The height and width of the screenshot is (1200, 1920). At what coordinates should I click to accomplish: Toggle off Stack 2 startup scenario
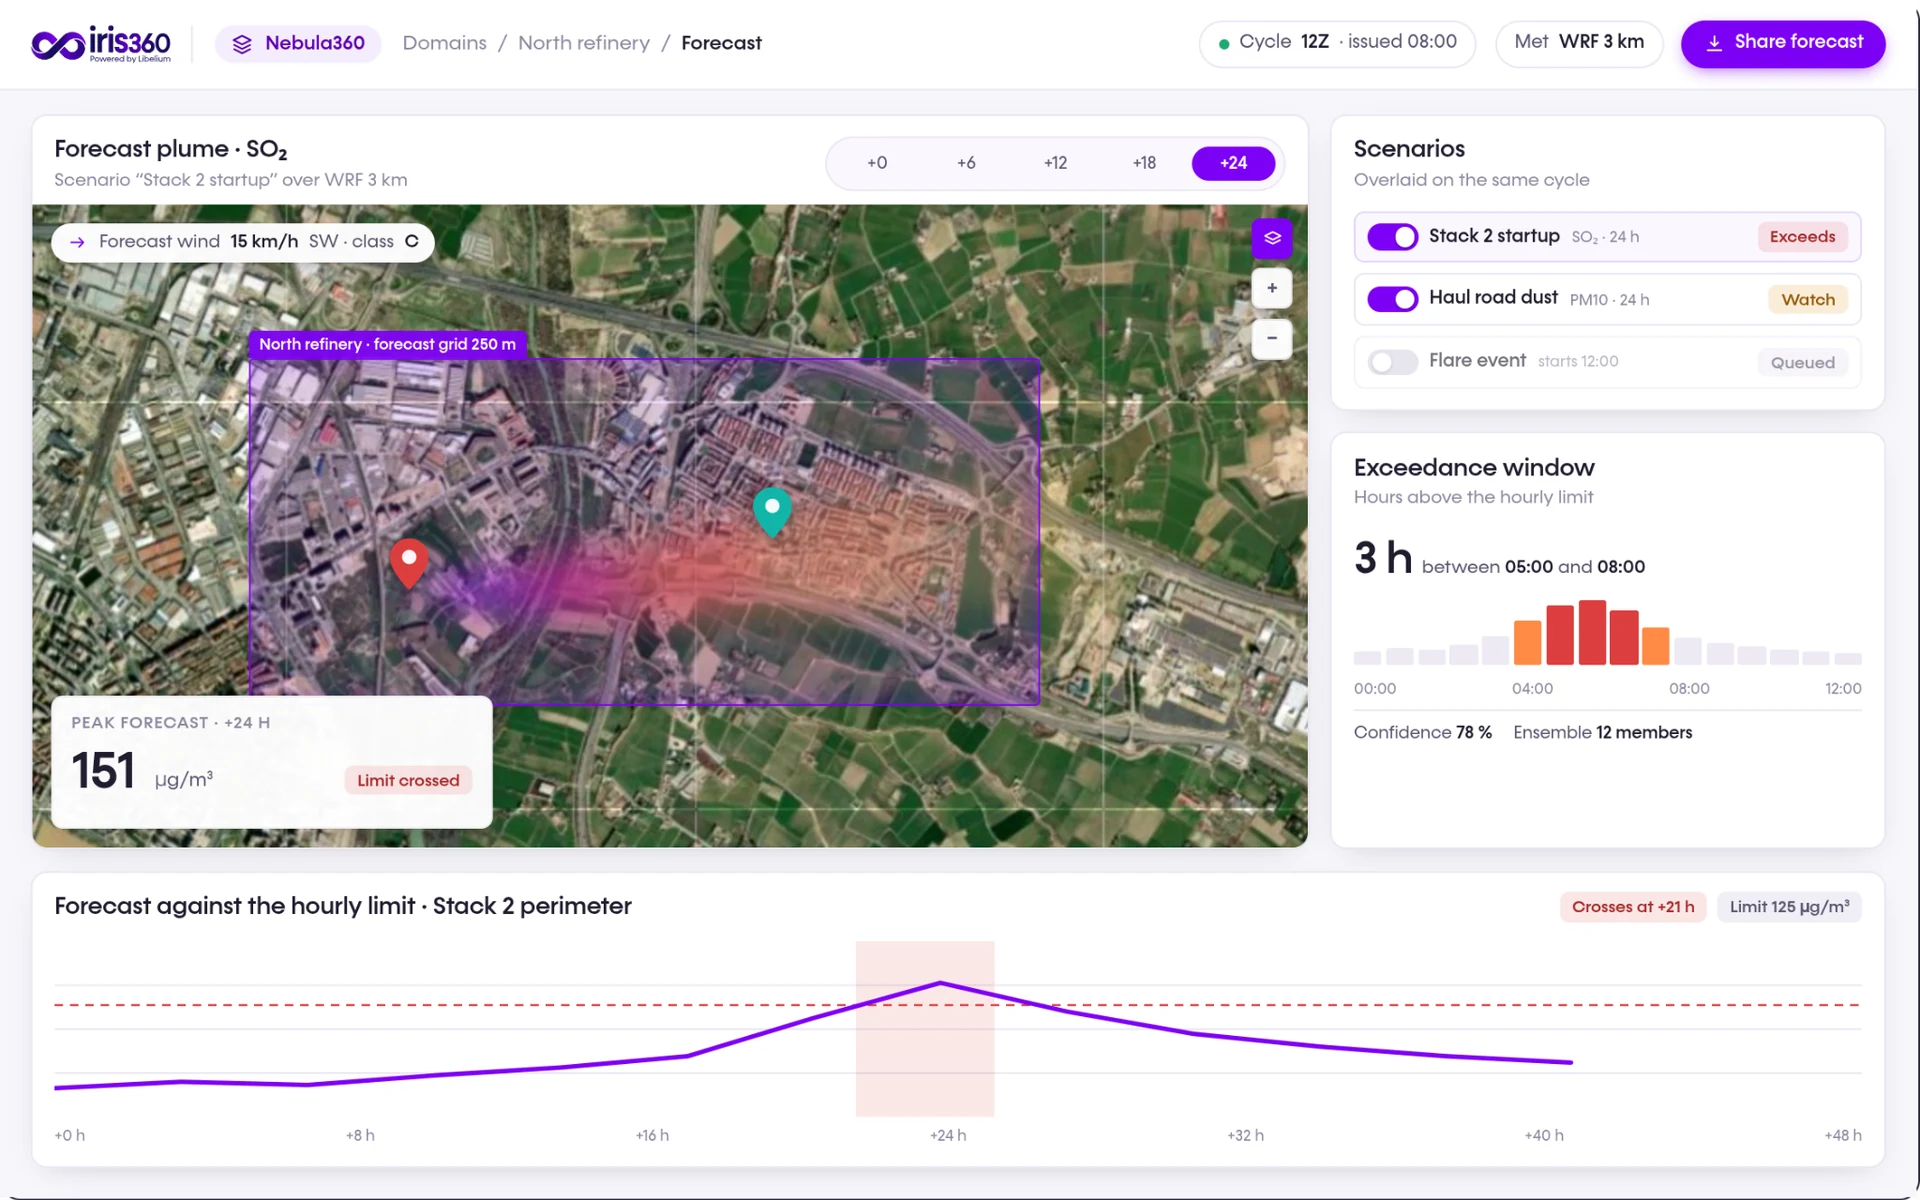[x=1392, y=237]
